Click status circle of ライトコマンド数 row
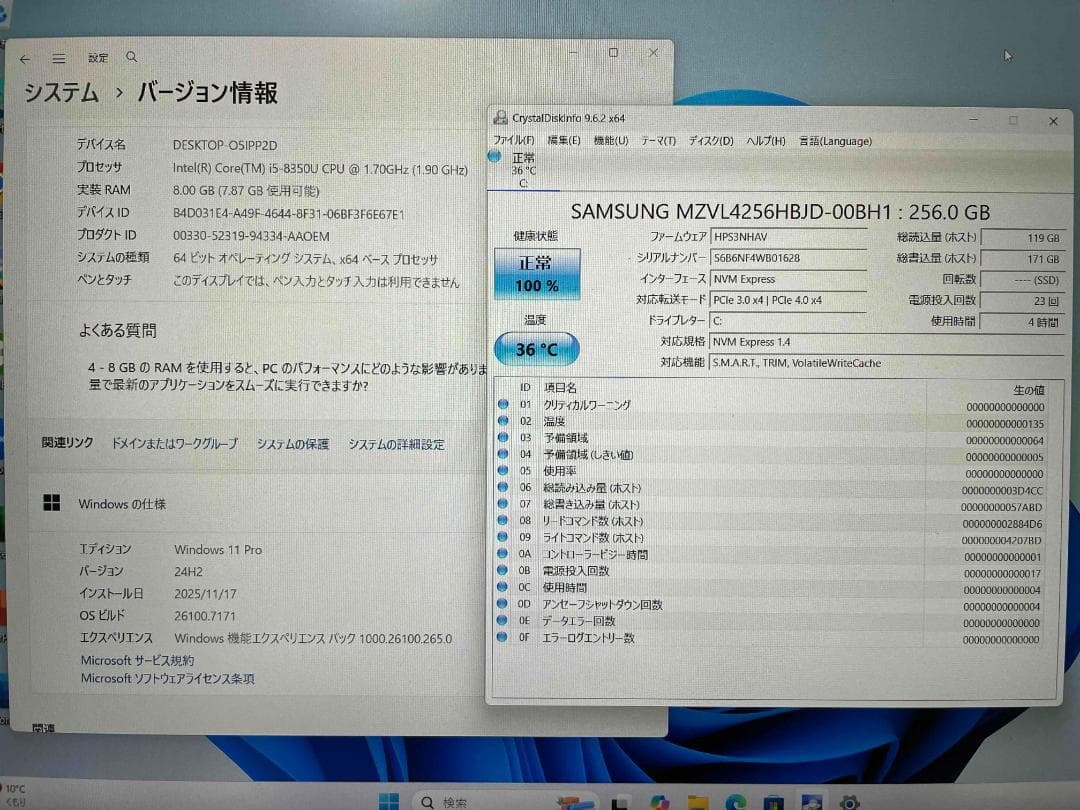The width and height of the screenshot is (1080, 810). click(x=503, y=537)
